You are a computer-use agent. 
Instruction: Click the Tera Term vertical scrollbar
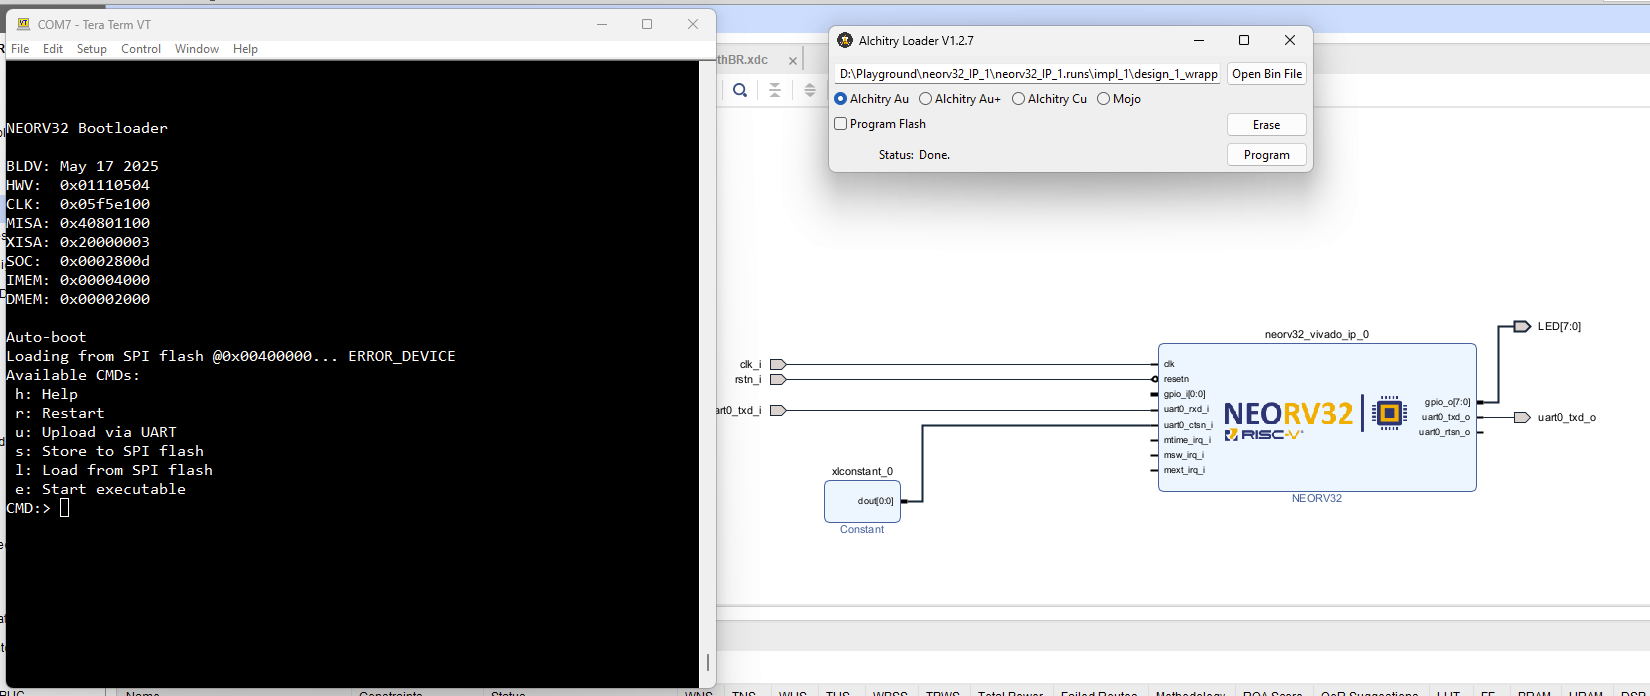pos(708,374)
